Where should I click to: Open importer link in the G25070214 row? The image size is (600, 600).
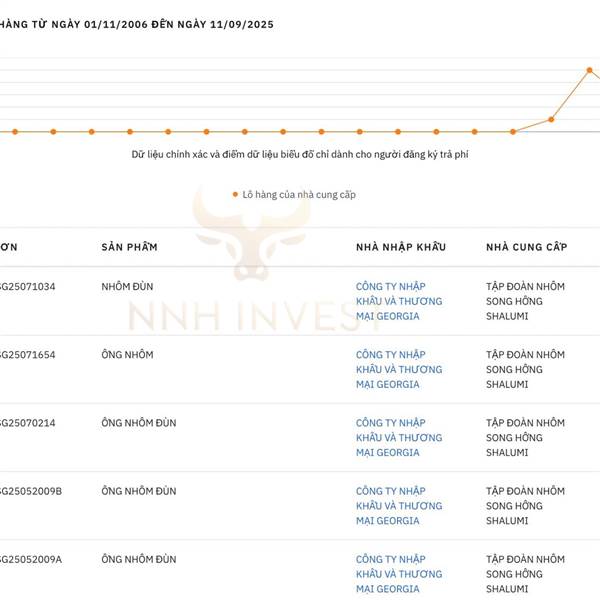(x=399, y=437)
